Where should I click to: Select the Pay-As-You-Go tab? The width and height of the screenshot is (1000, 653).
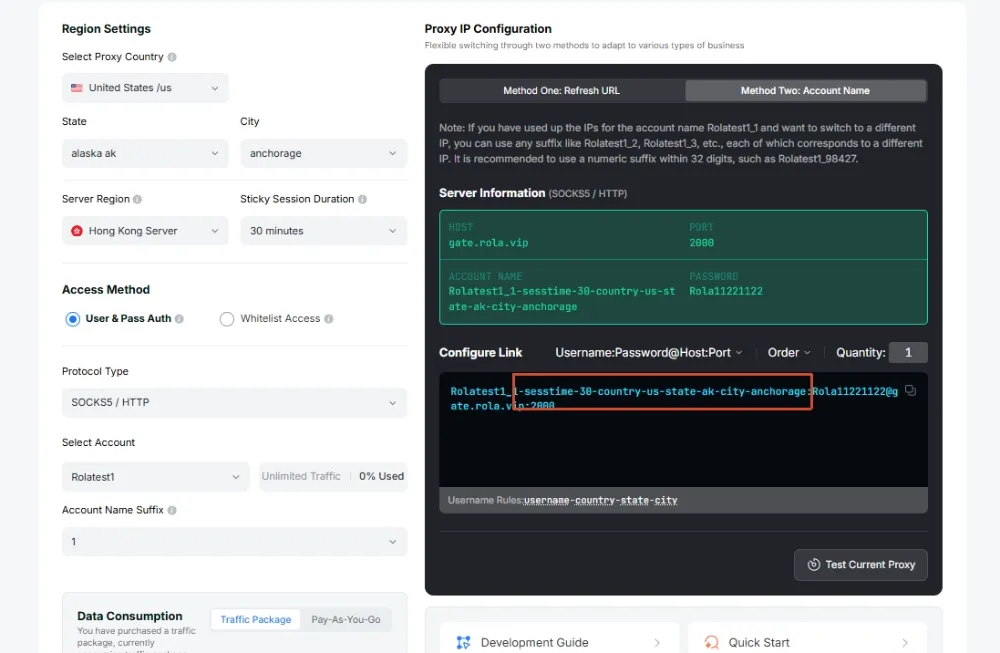click(346, 619)
